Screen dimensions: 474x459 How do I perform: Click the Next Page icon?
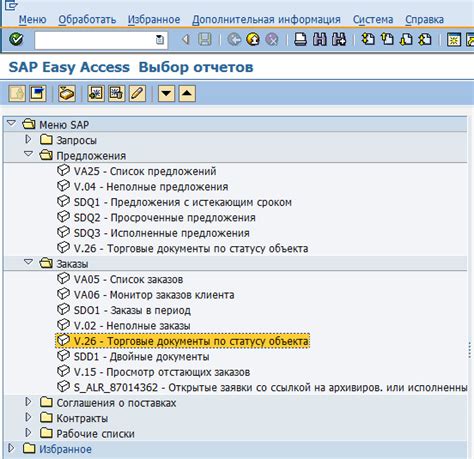pos(406,39)
